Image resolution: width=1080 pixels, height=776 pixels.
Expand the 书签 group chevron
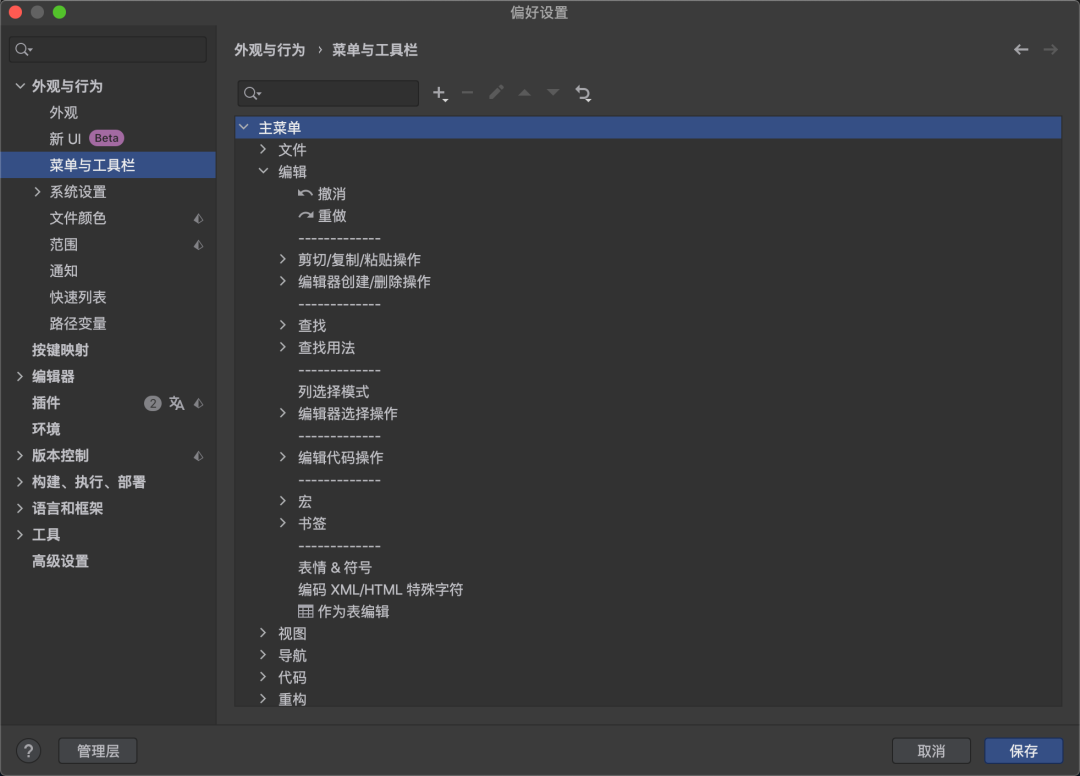[282, 523]
